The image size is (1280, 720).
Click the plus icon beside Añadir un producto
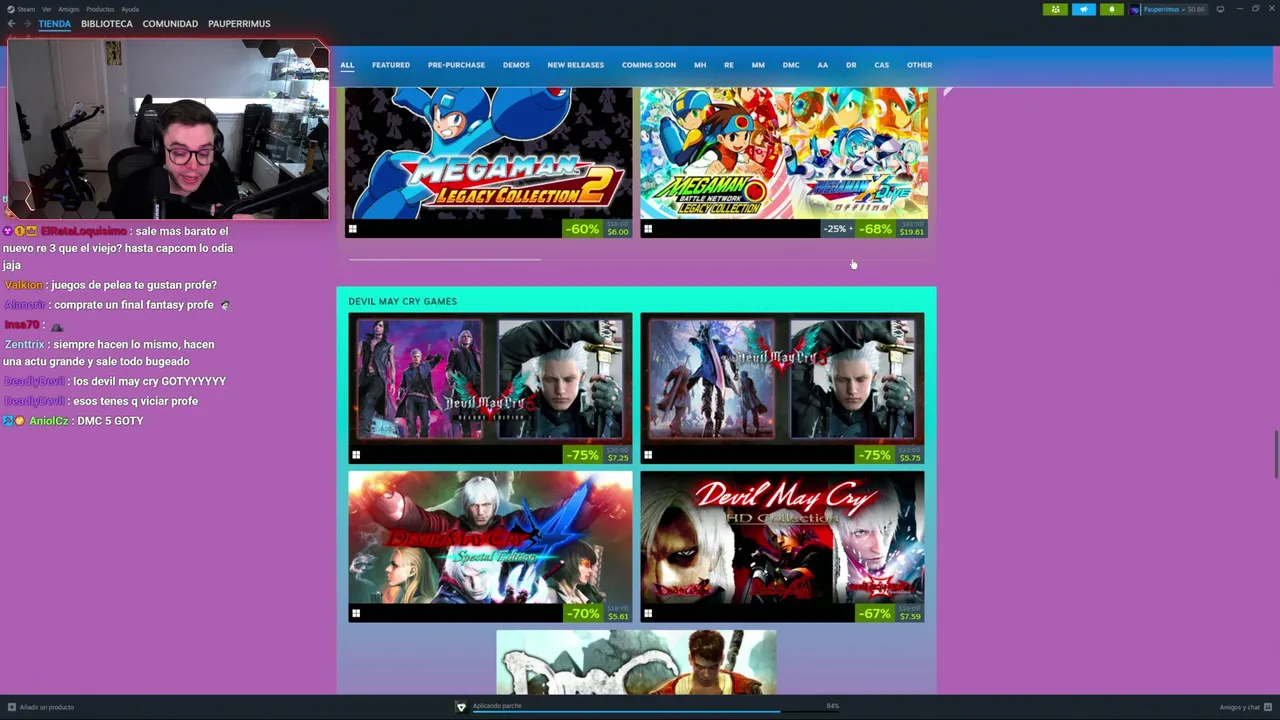[12, 707]
